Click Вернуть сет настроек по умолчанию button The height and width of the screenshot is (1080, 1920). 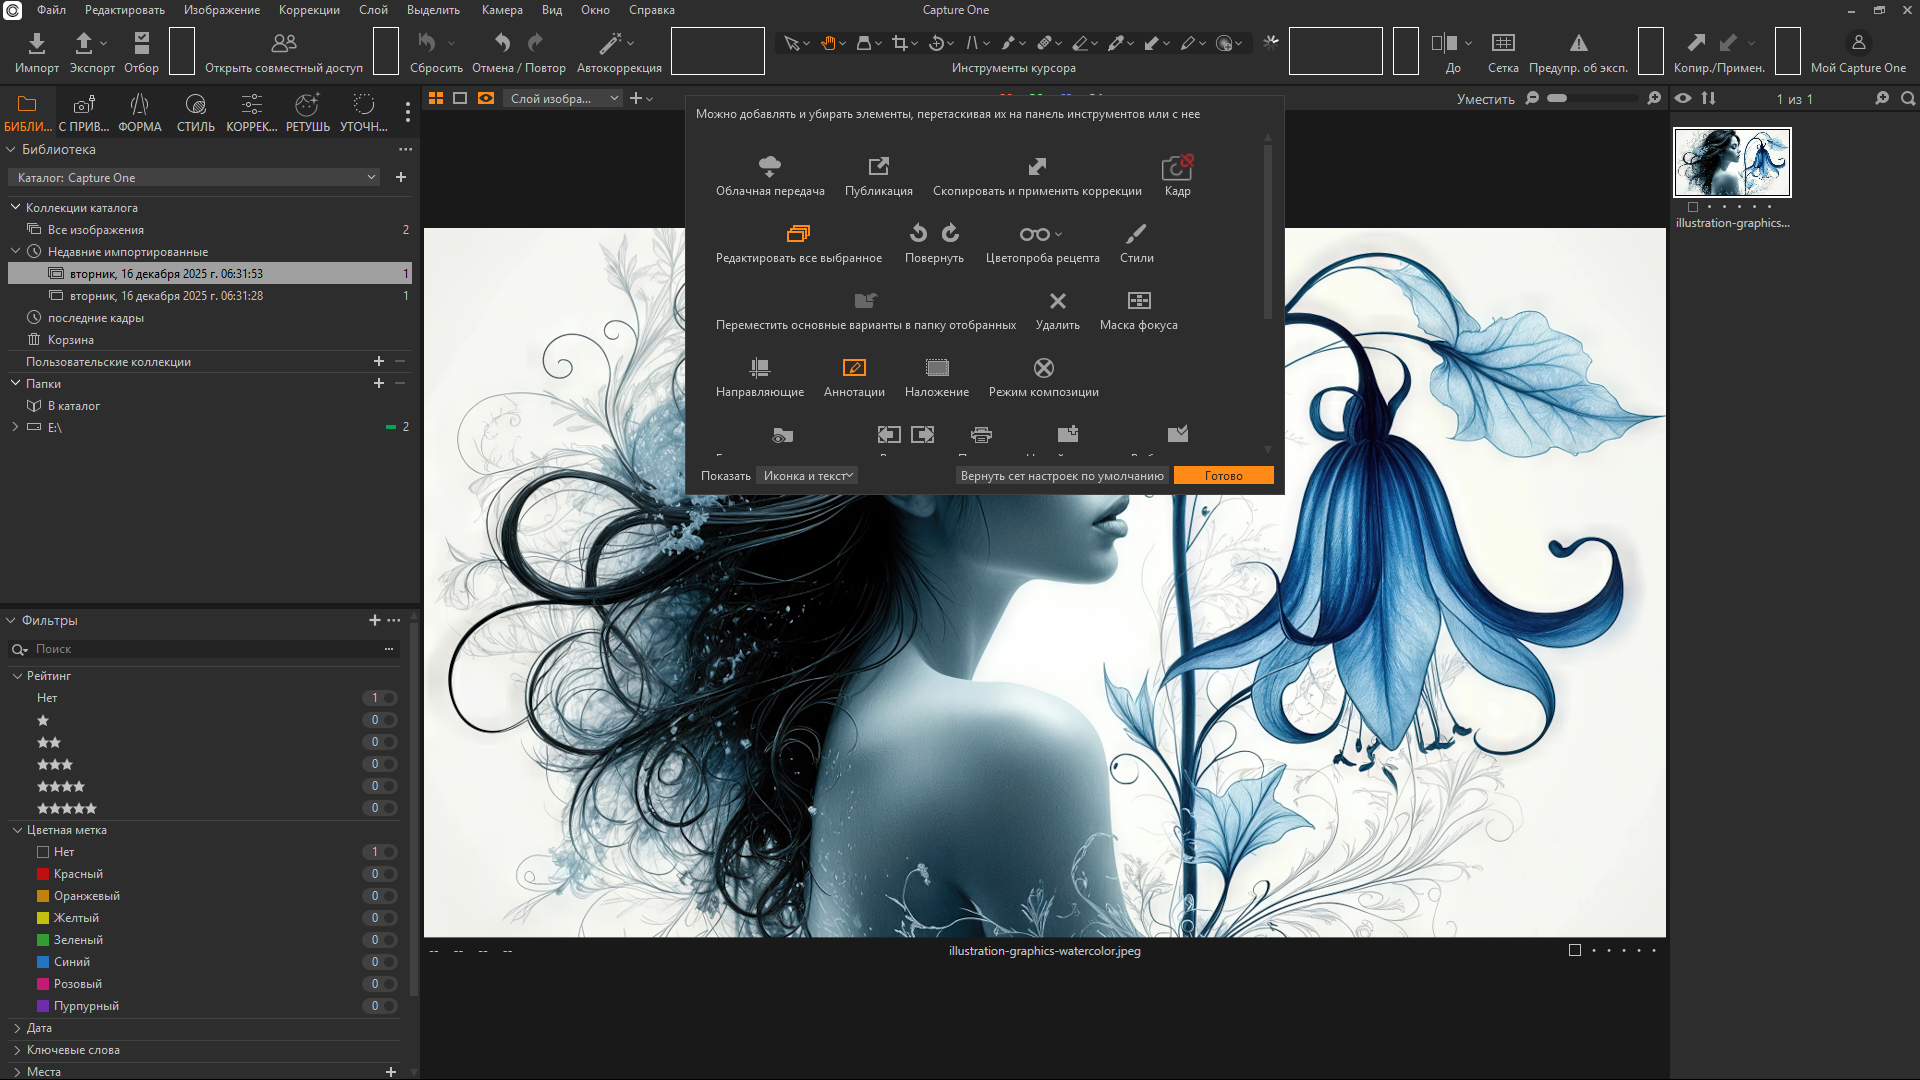(x=1062, y=476)
